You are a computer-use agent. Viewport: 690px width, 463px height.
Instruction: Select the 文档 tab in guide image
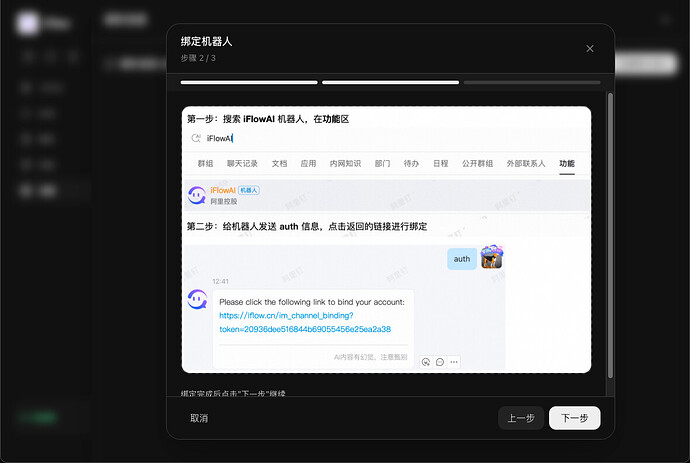pyautogui.click(x=279, y=164)
